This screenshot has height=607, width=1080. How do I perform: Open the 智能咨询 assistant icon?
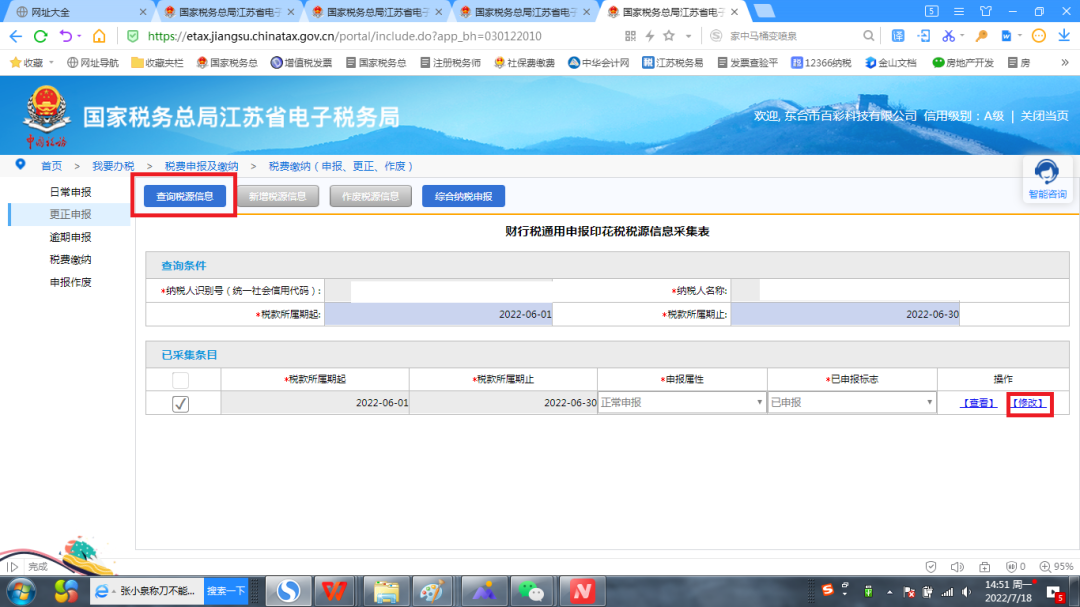point(1047,179)
